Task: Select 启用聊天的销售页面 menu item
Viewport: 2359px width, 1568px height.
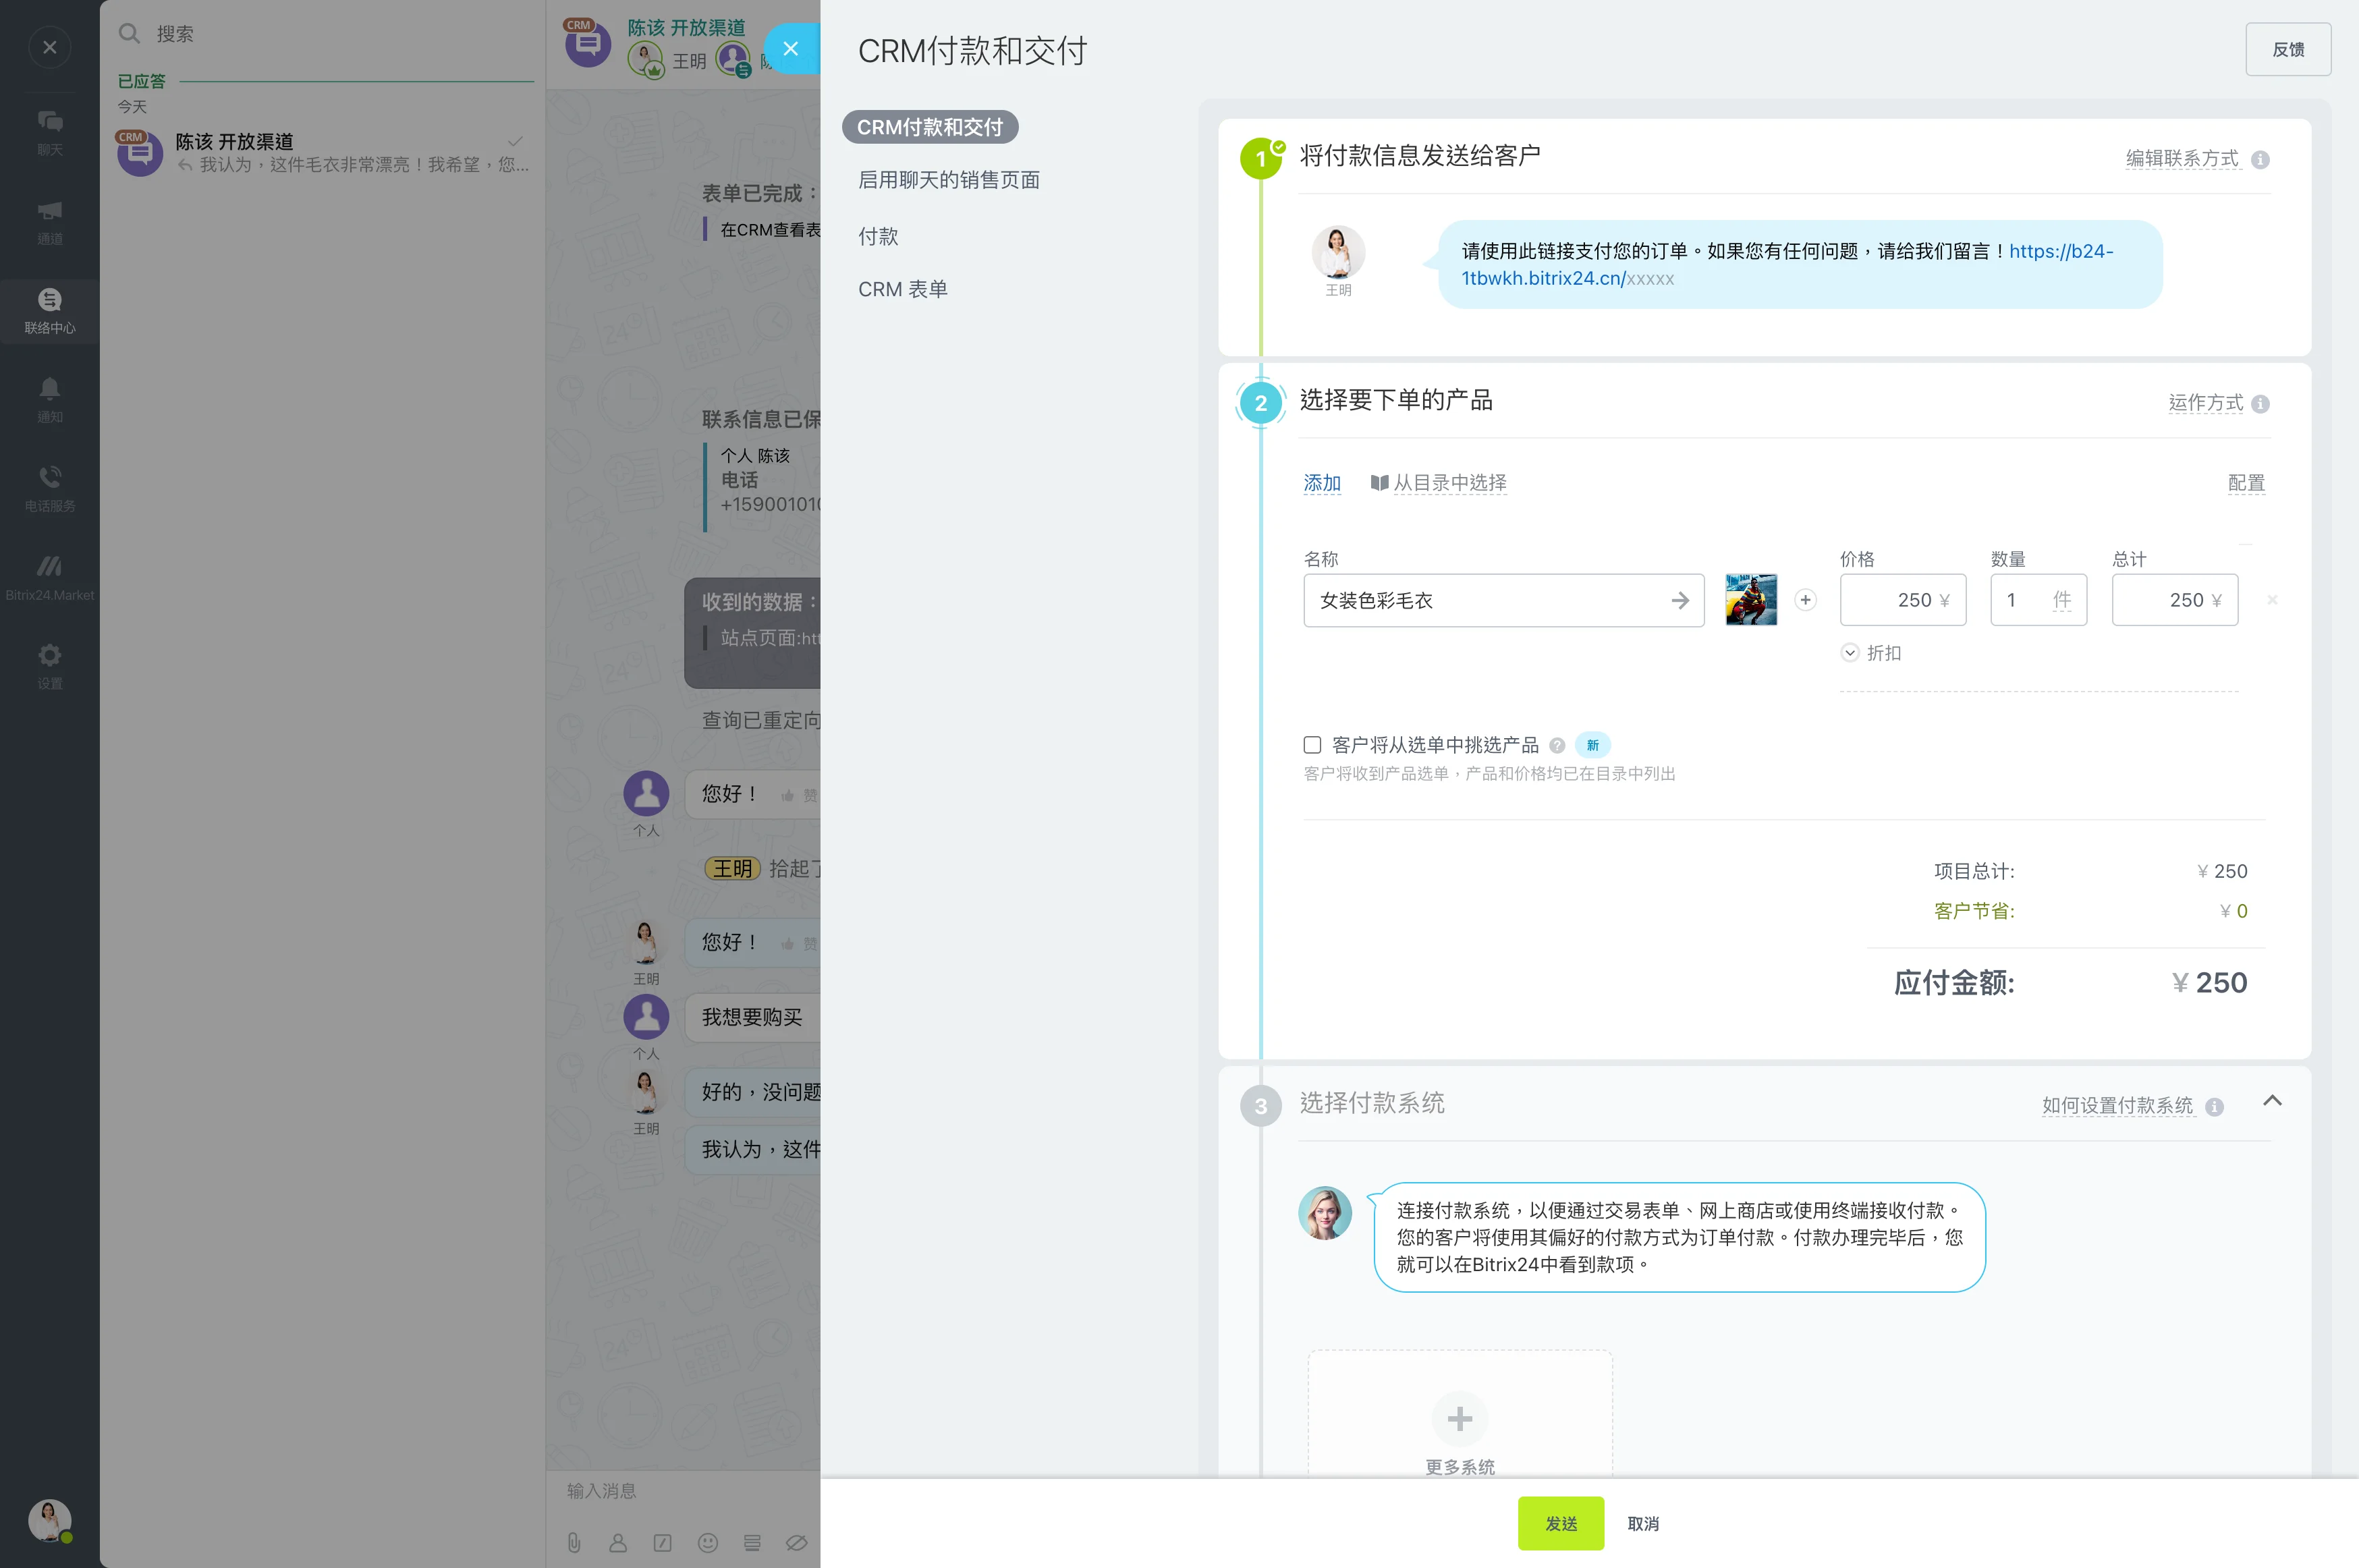Action: pyautogui.click(x=949, y=180)
